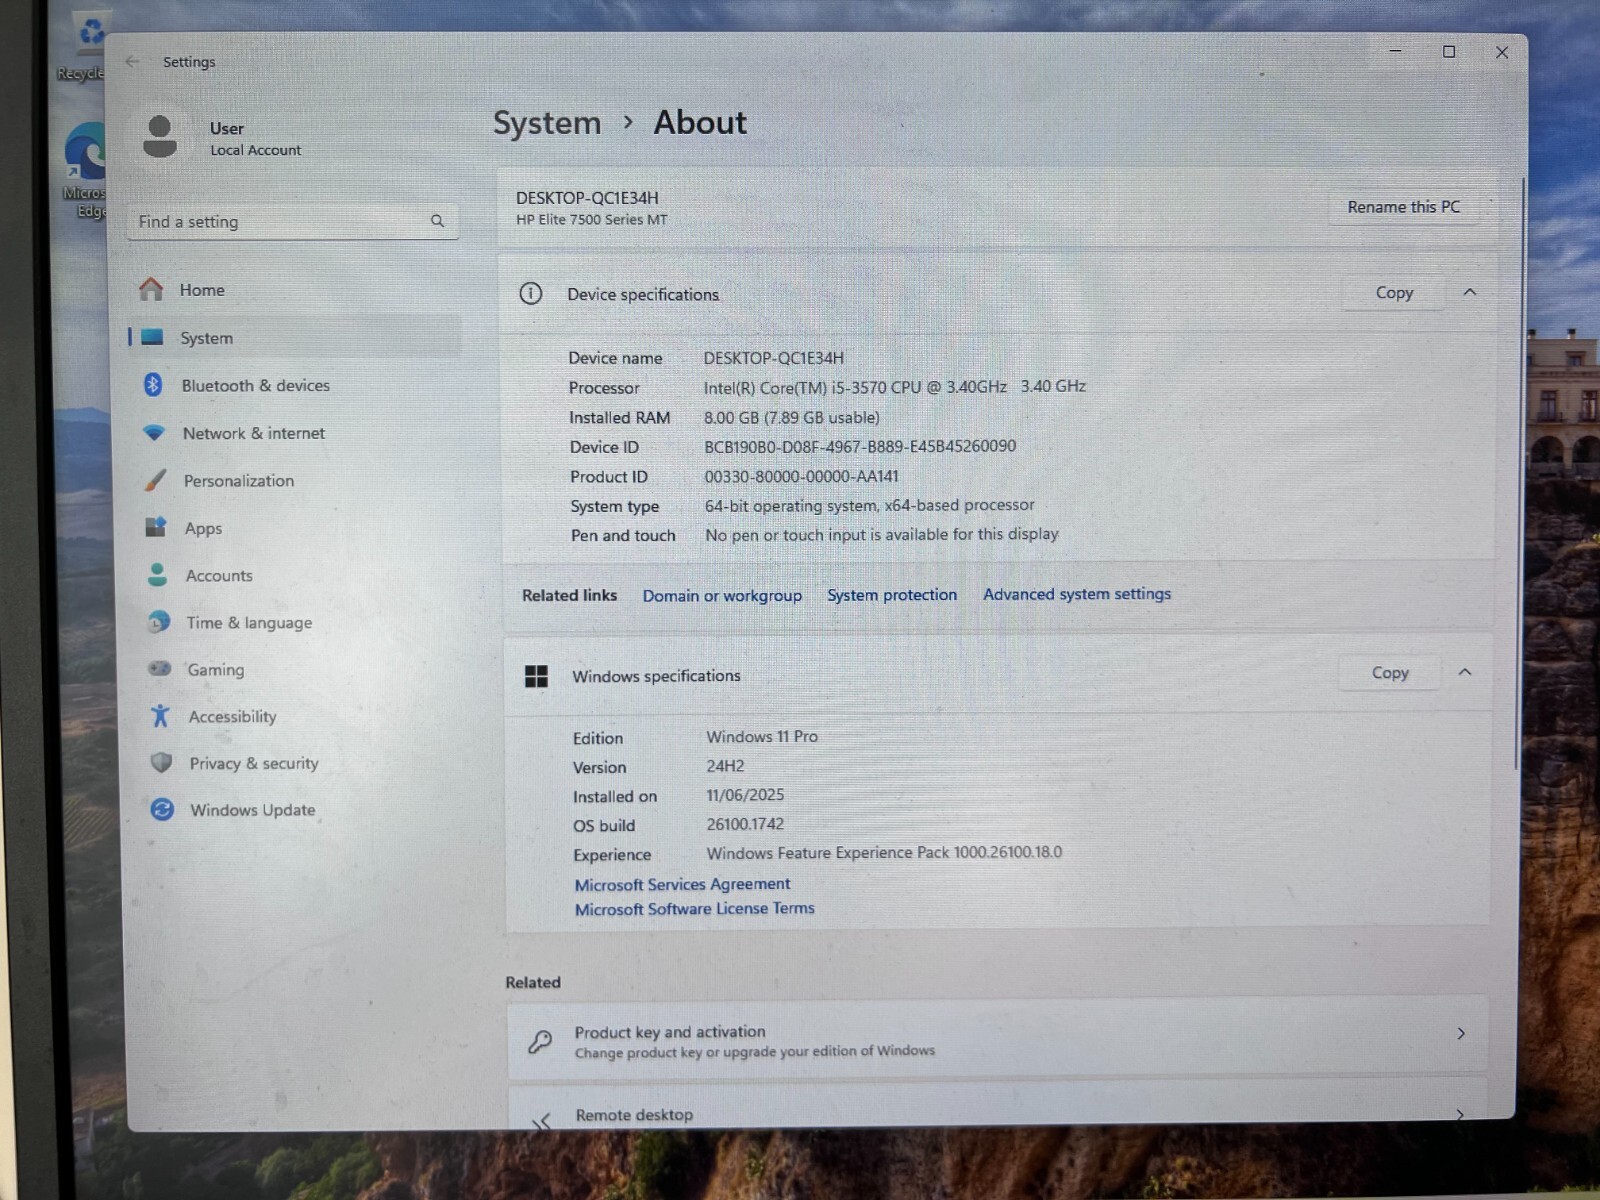The image size is (1600, 1200).
Task: Open Microsoft Services Agreement link
Action: [x=682, y=884]
